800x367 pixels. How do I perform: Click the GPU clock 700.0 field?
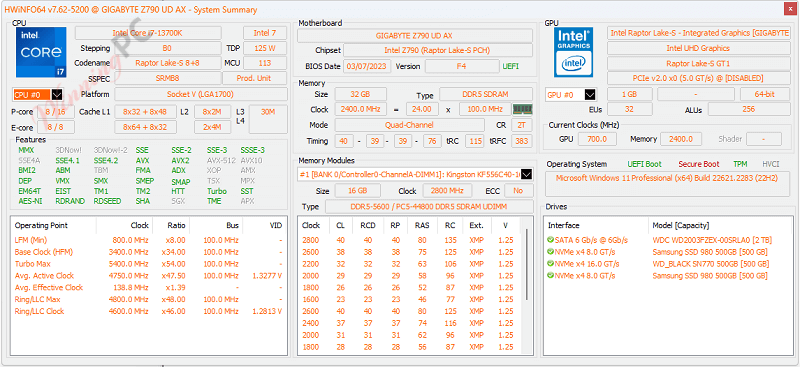[x=596, y=139]
